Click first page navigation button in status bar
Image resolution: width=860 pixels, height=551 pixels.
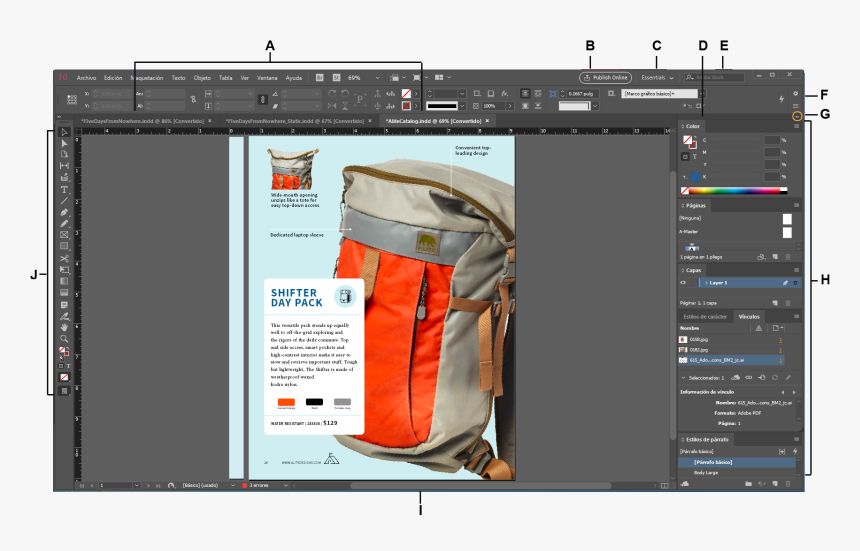tap(82, 486)
